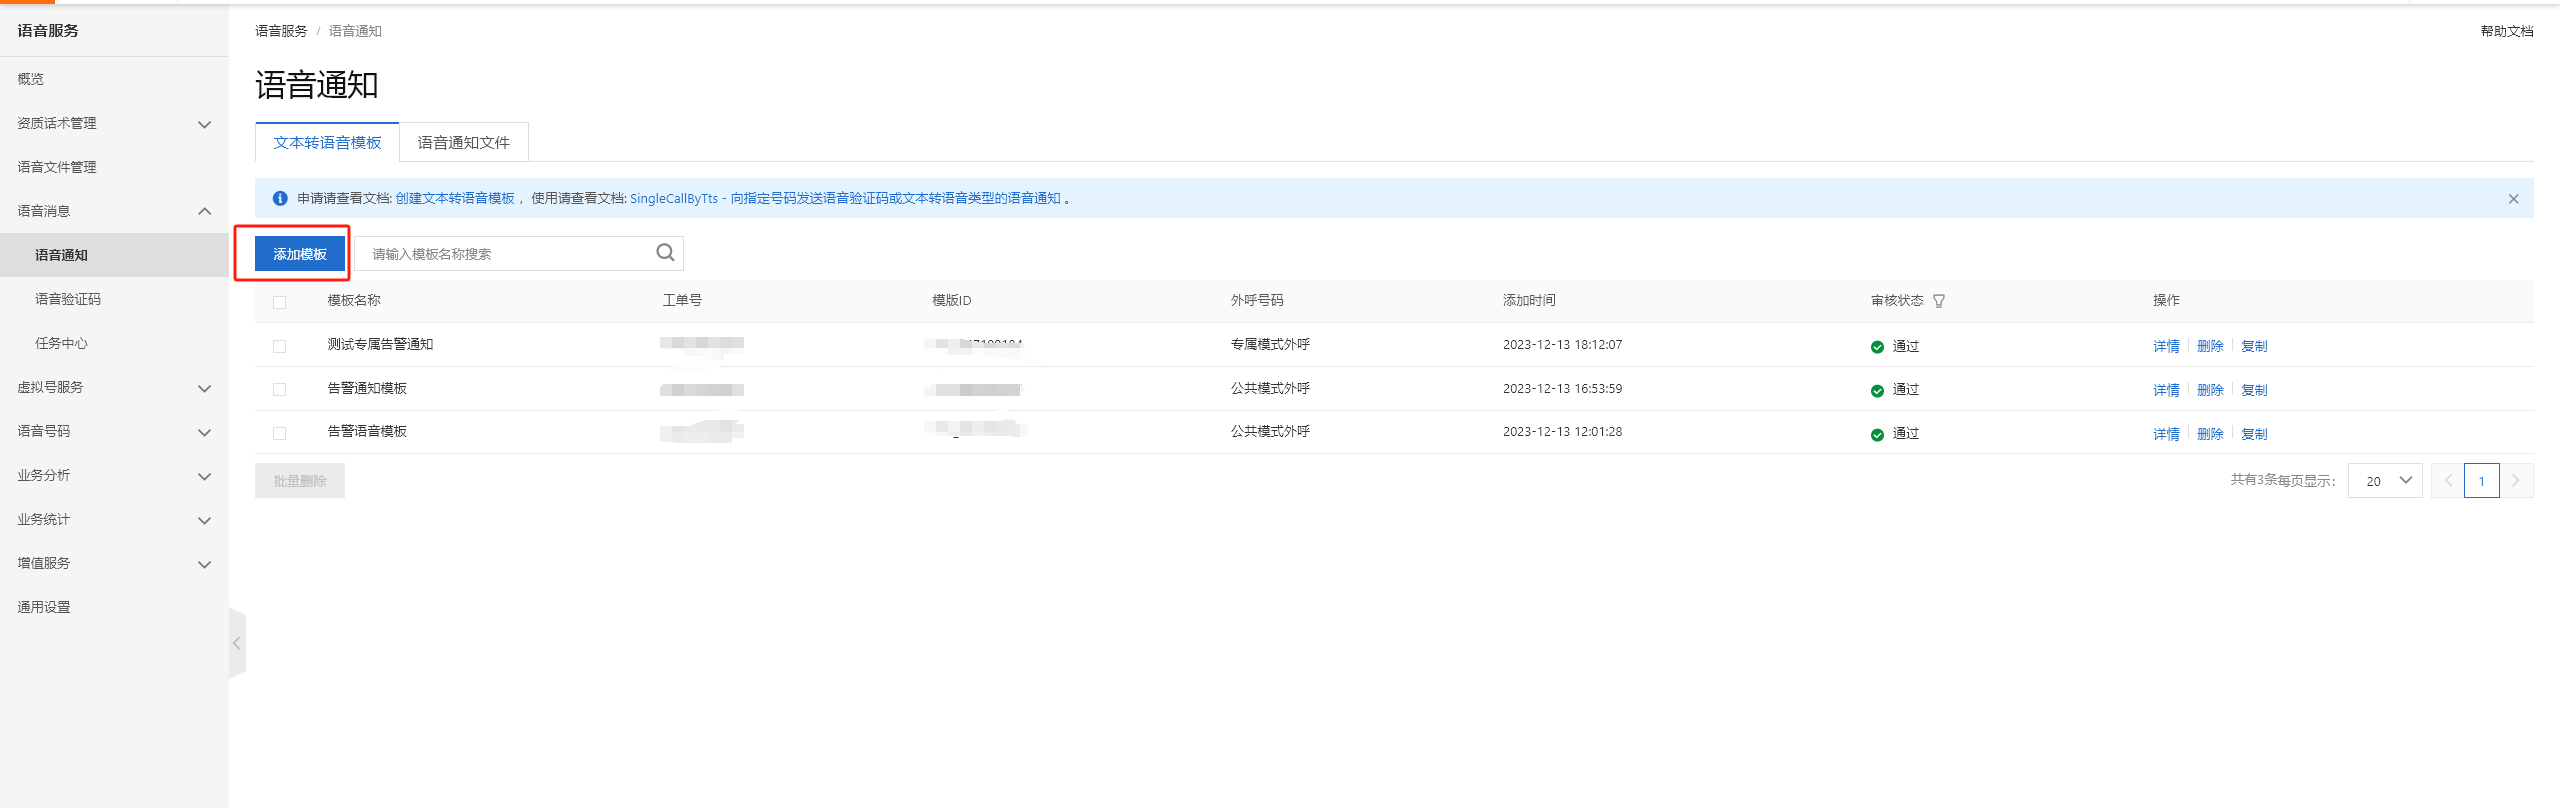Click the 添加模板 button

click(300, 254)
